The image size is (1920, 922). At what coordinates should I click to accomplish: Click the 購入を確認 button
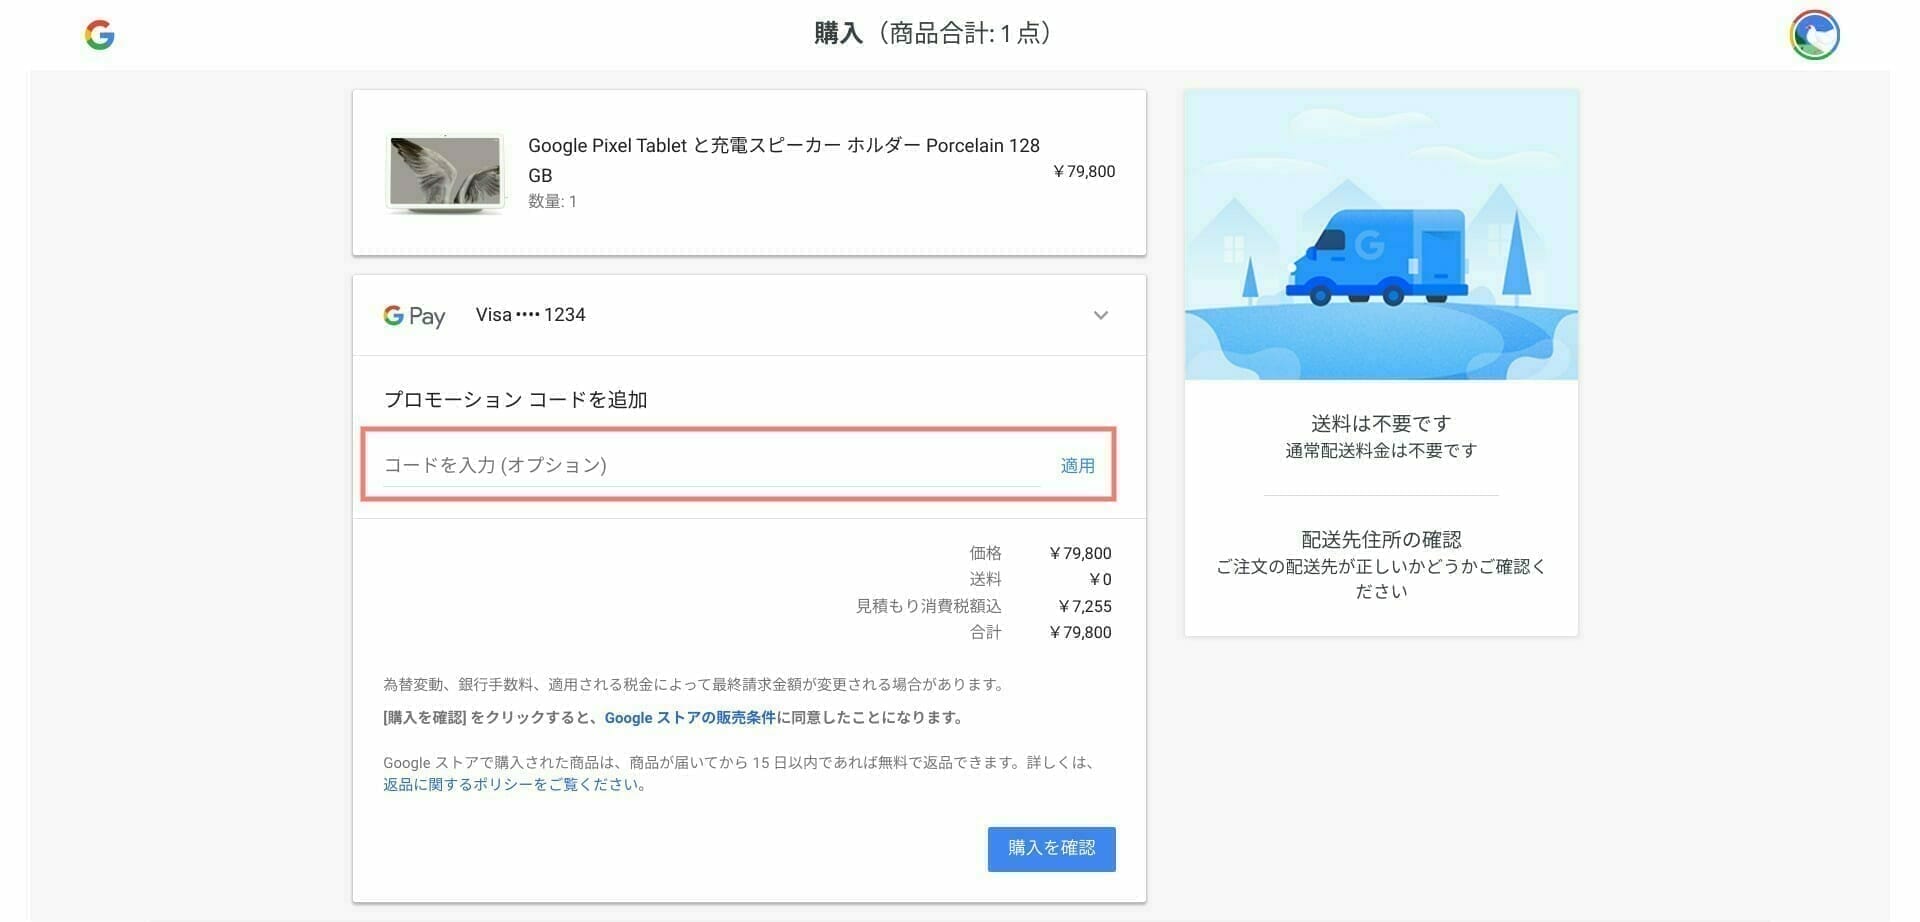pos(1051,849)
